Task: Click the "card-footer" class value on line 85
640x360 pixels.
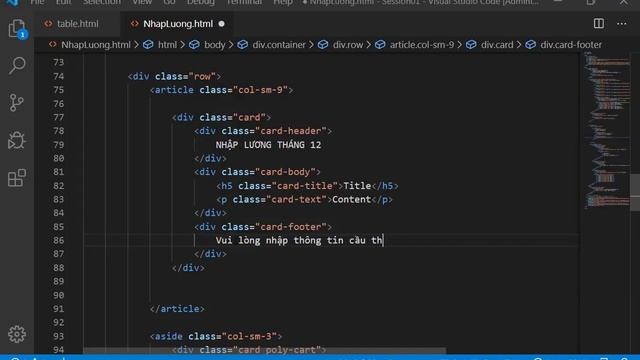Action: (x=291, y=227)
